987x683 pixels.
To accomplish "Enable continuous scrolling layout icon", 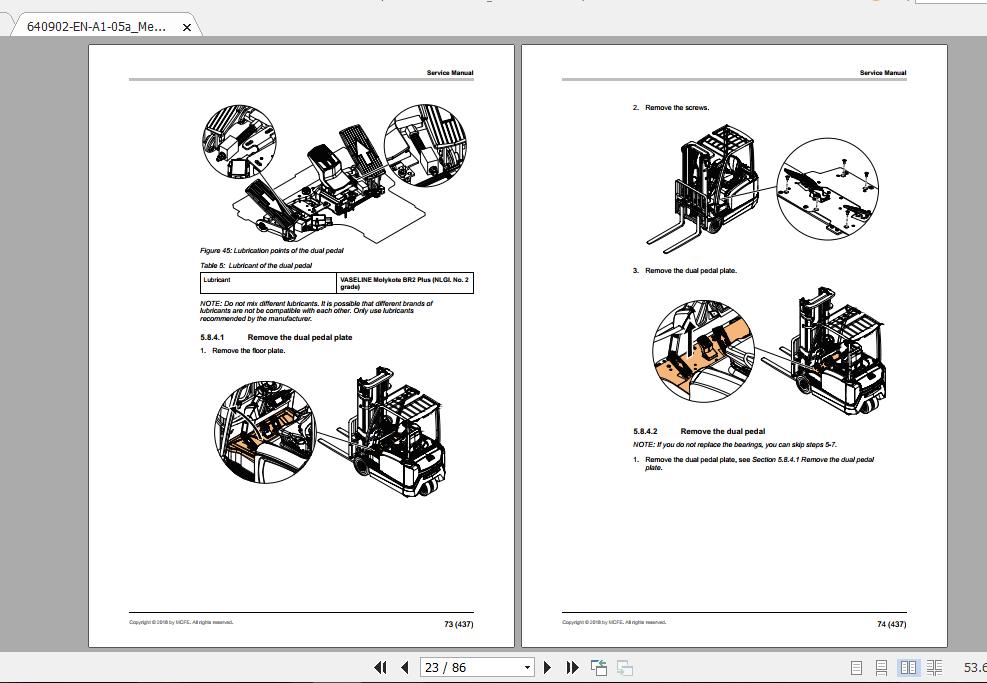I will (882, 667).
